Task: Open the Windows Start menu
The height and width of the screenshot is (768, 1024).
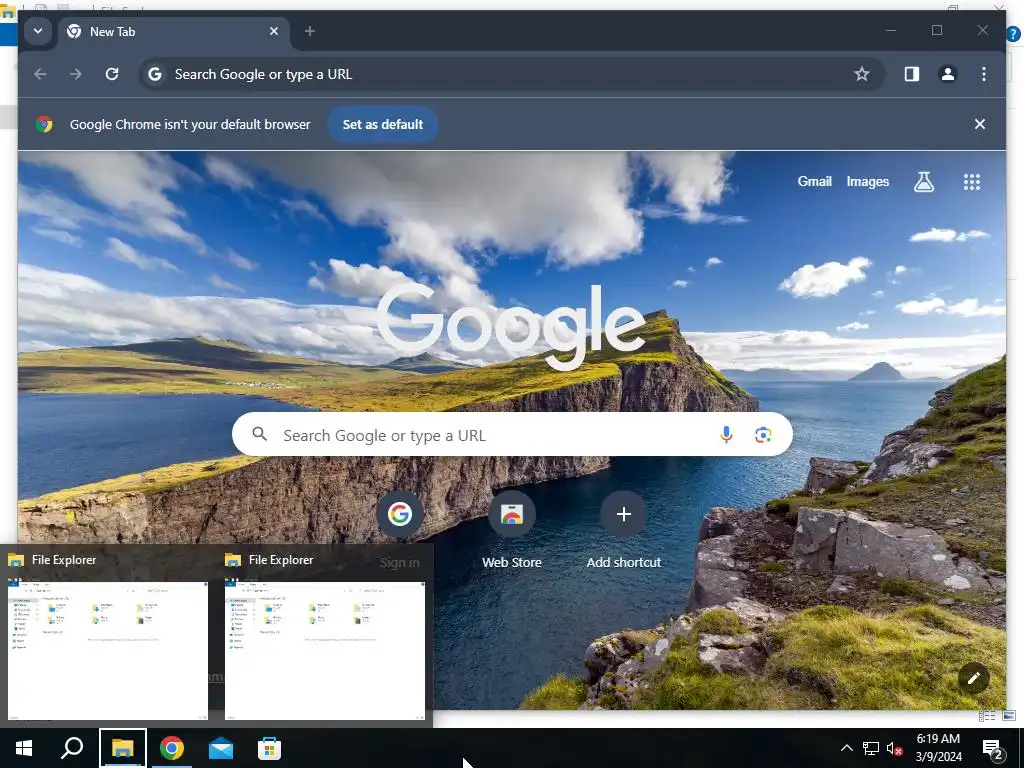Action: coord(24,748)
